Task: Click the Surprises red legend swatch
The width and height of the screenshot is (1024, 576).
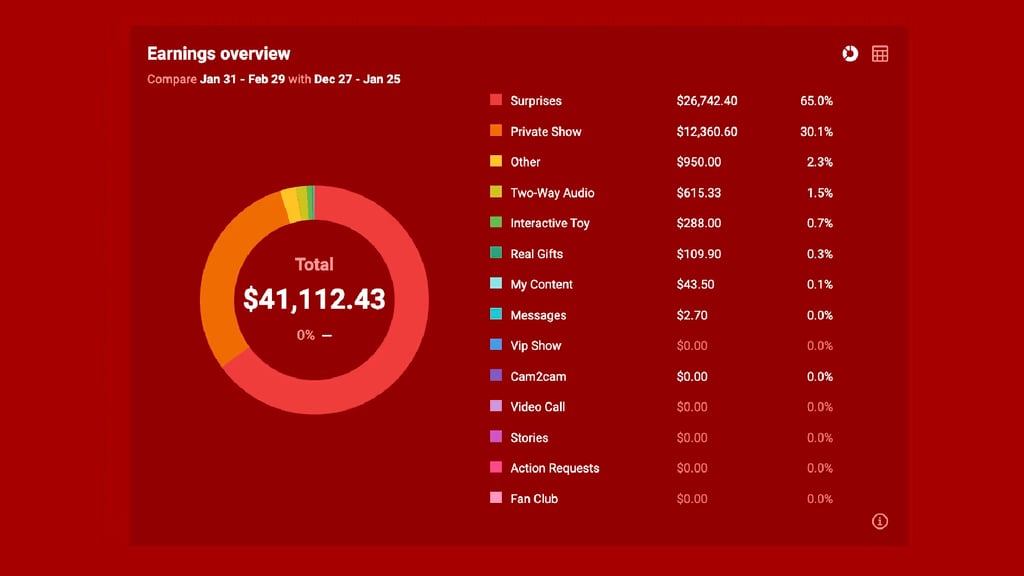Action: tap(496, 100)
